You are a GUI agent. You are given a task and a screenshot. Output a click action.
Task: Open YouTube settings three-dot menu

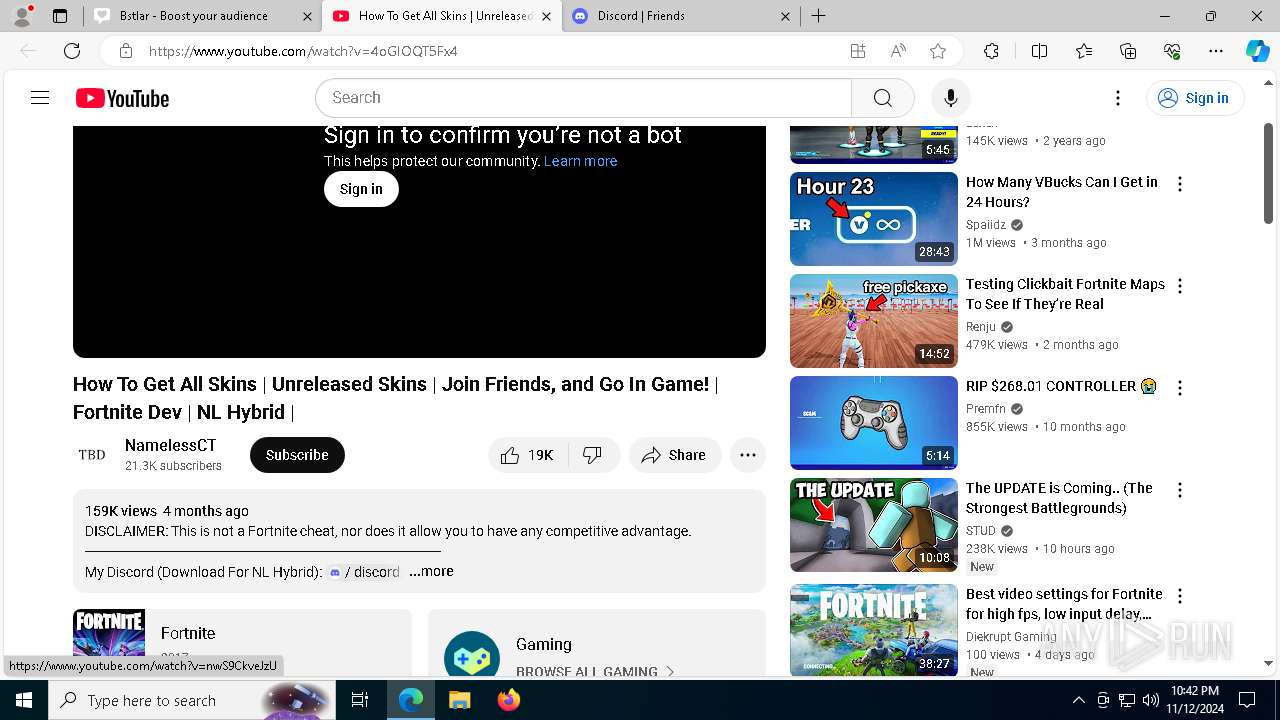point(1118,98)
